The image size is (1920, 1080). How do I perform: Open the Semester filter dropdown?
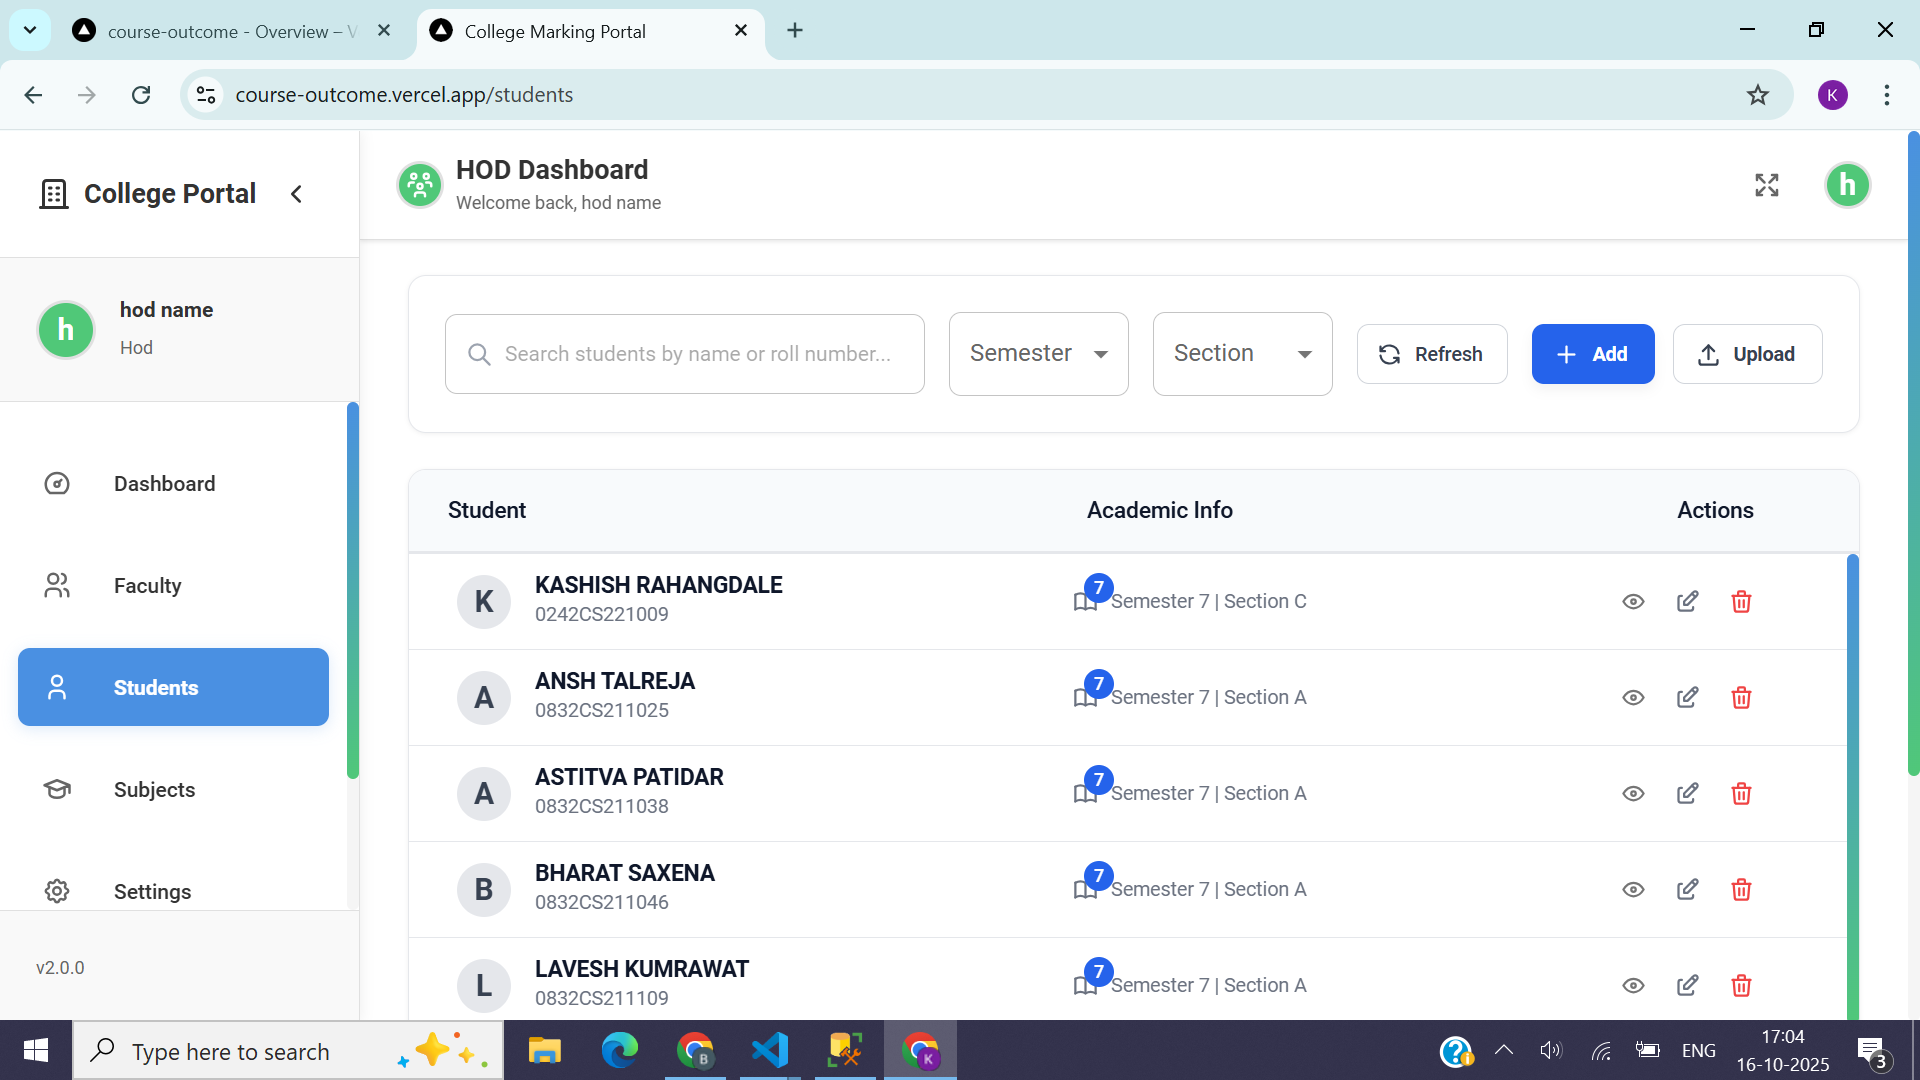coord(1038,354)
